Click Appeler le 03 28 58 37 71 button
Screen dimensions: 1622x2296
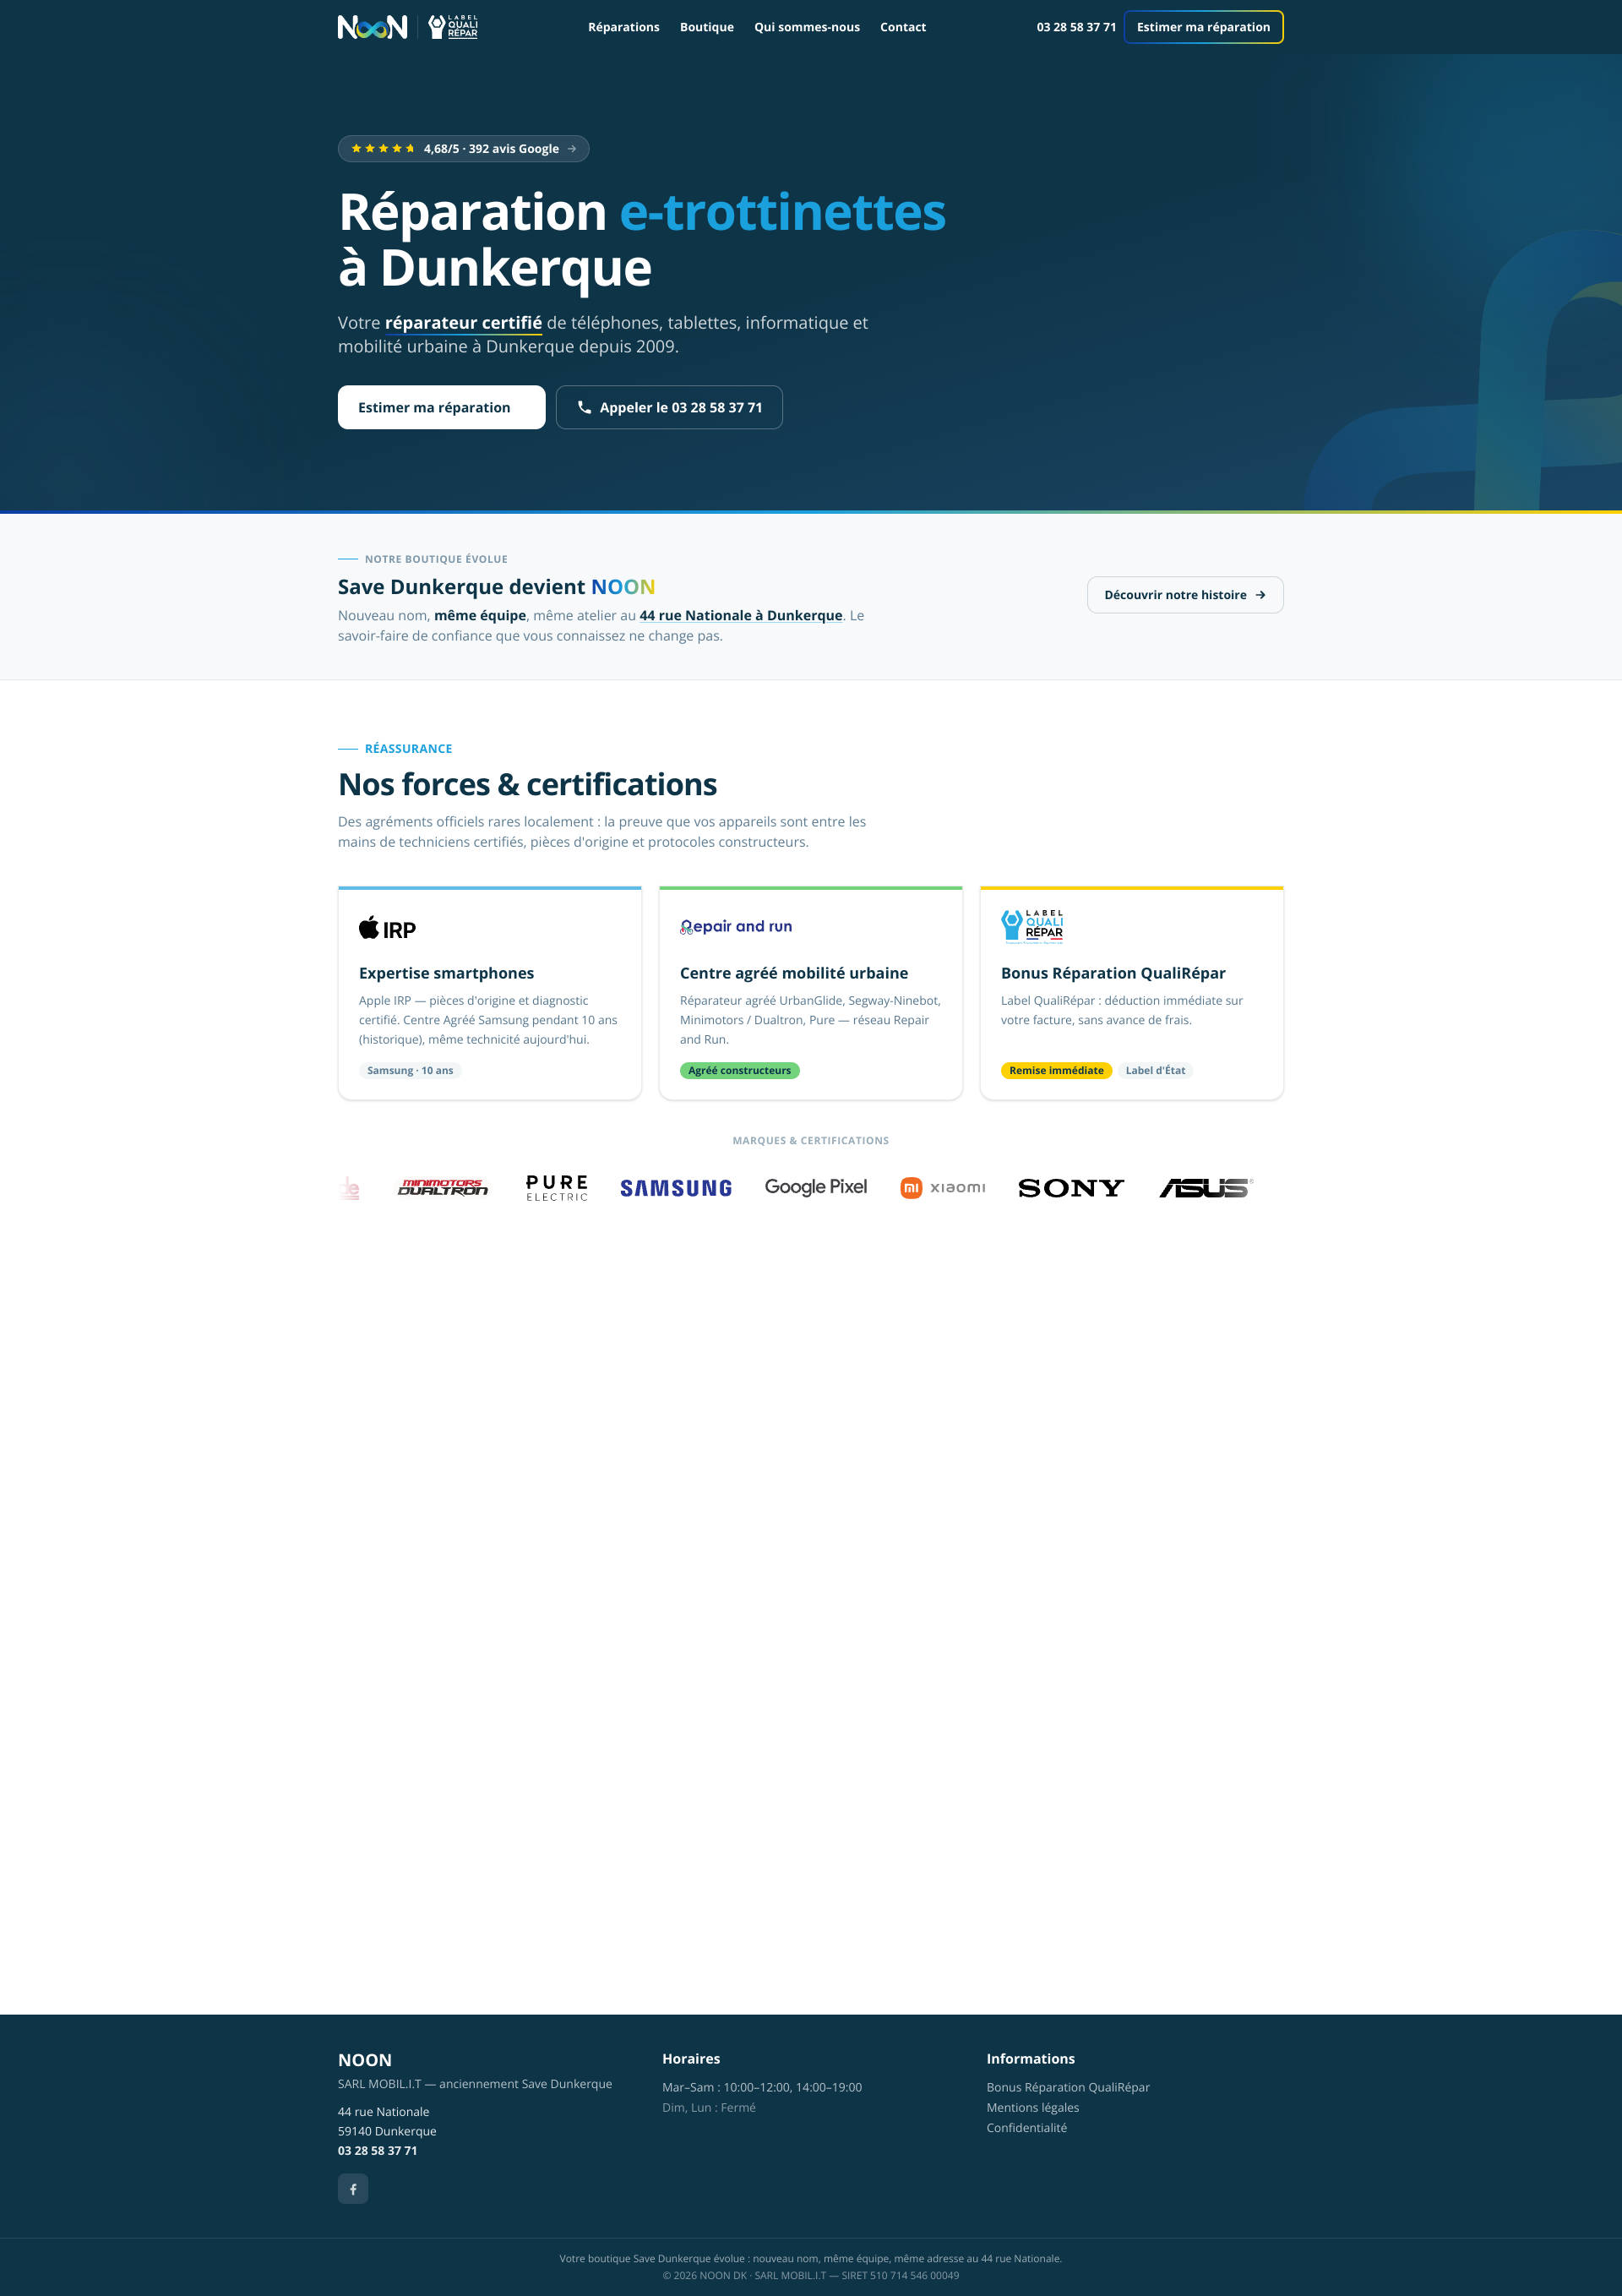[669, 407]
